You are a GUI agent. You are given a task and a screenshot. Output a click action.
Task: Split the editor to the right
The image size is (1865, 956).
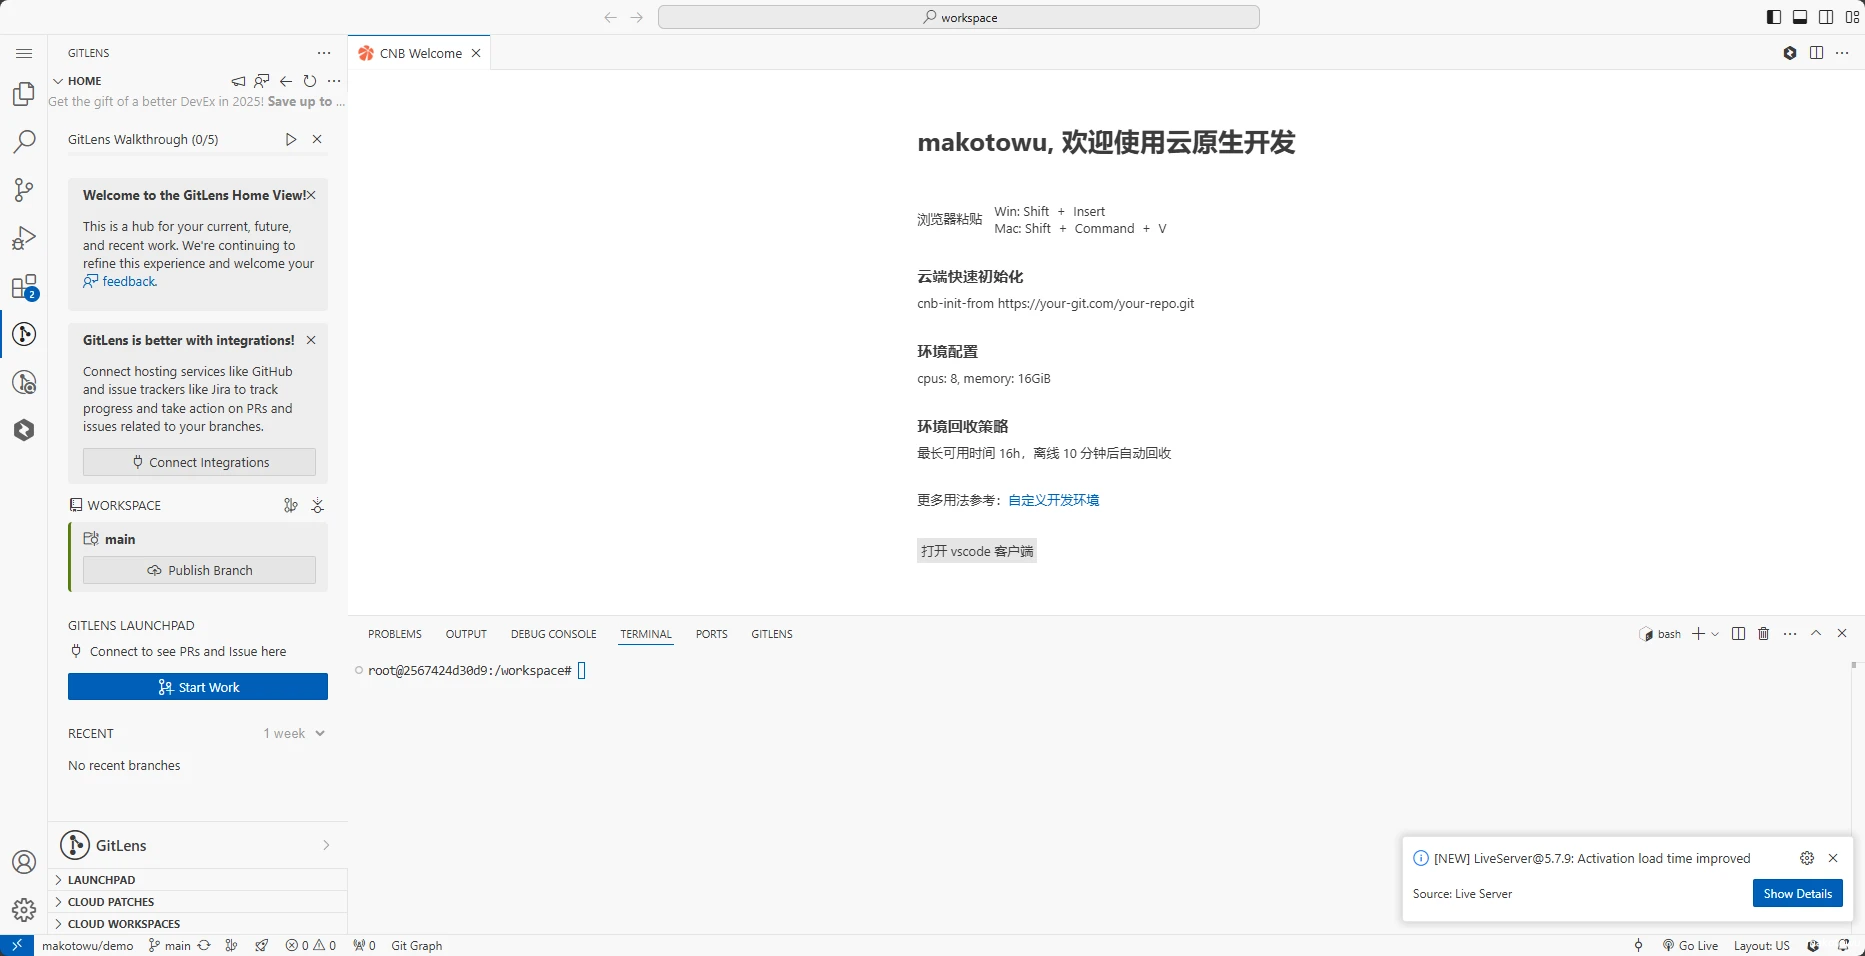(x=1816, y=53)
